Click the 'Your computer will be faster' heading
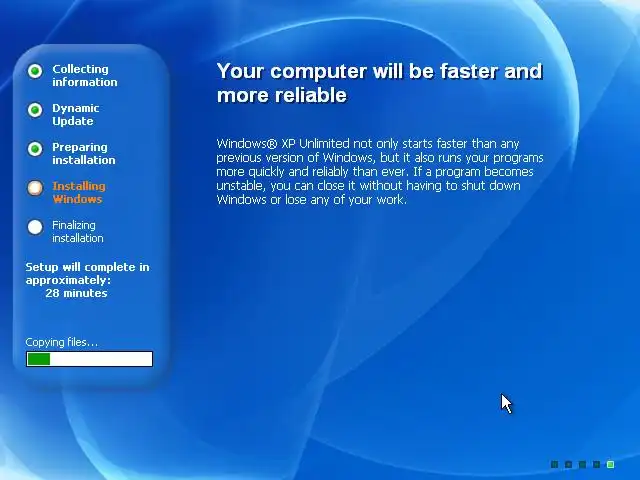The width and height of the screenshot is (640, 480). [379, 83]
